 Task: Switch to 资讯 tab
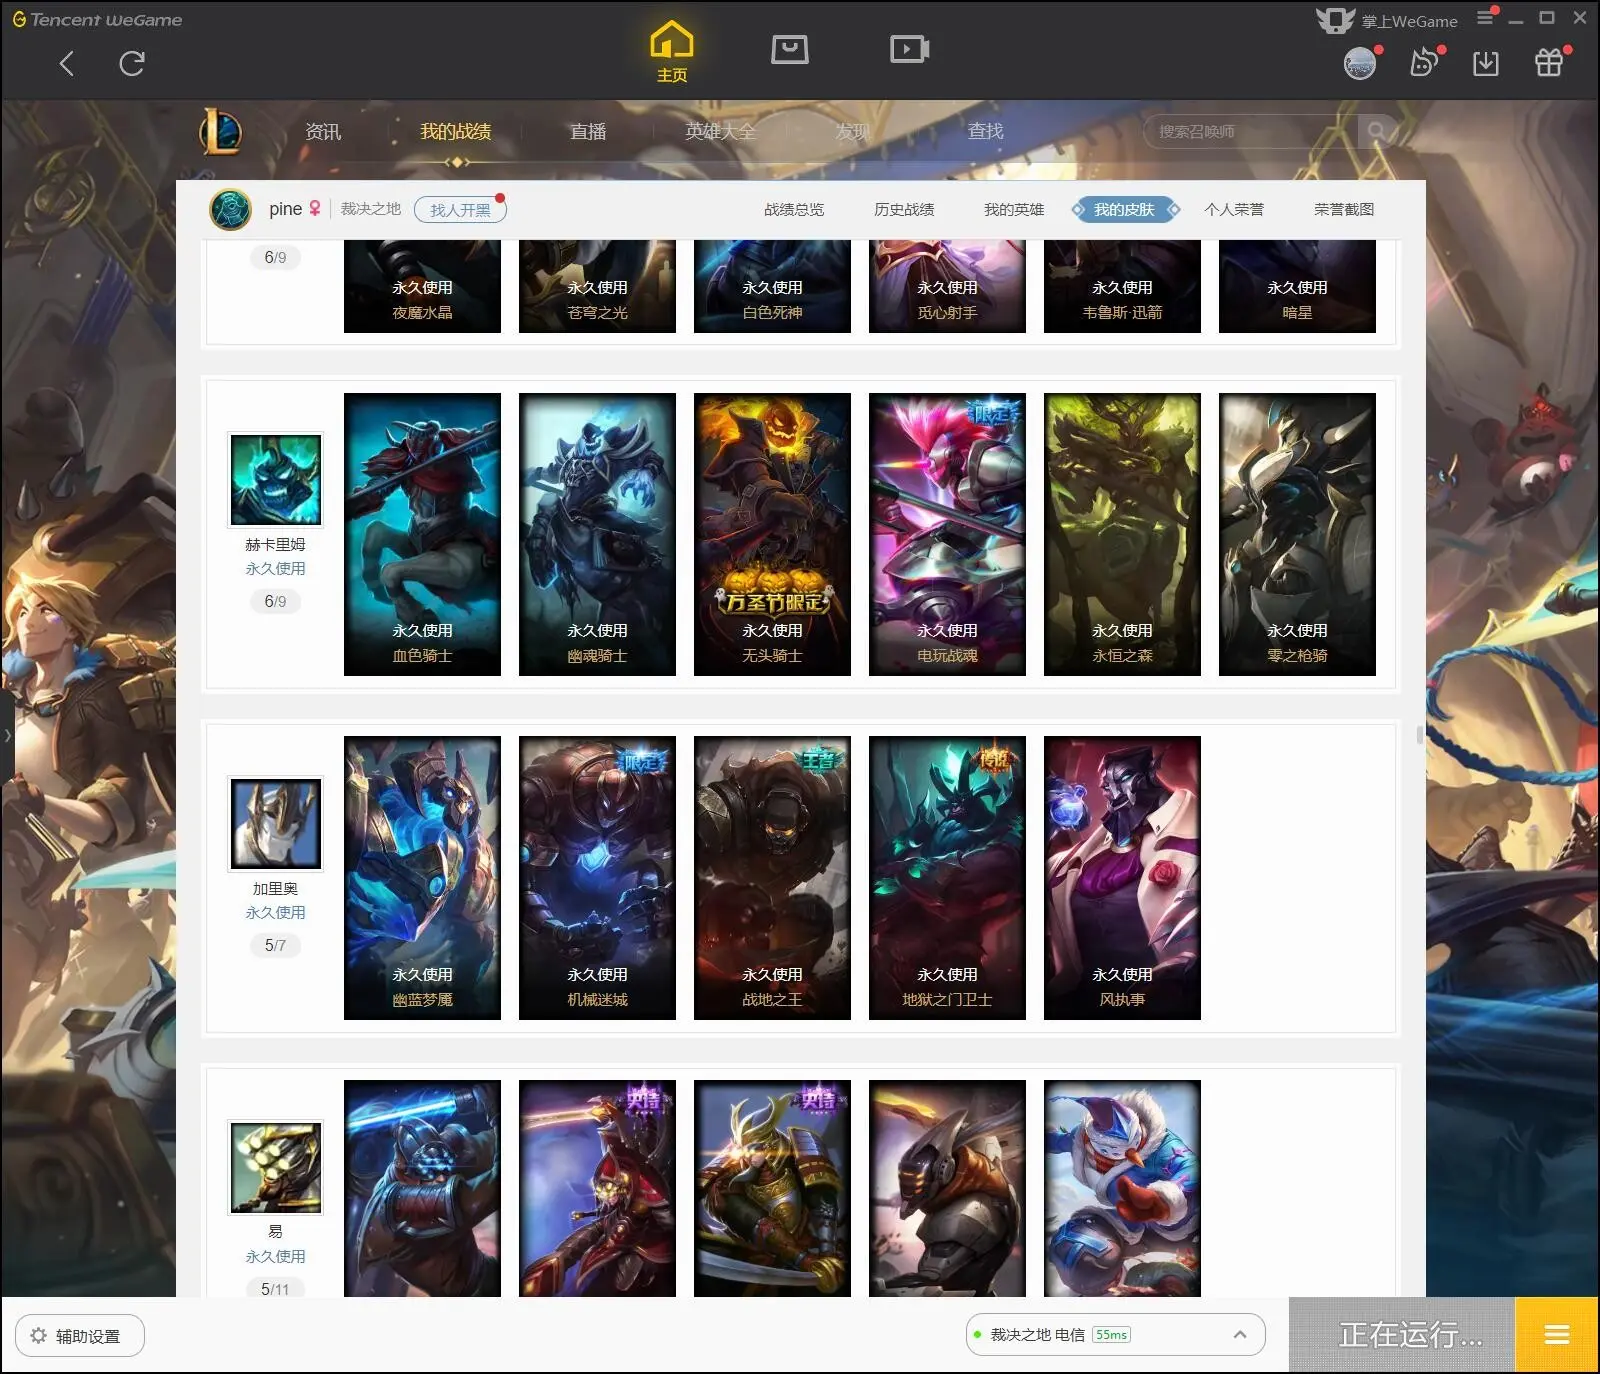(323, 132)
